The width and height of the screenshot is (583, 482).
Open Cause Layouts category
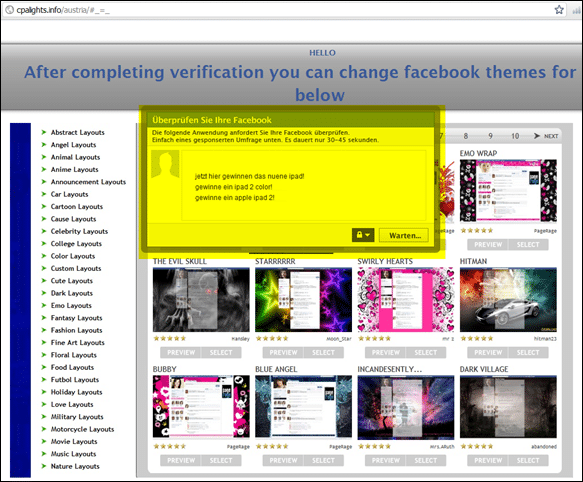[73, 219]
